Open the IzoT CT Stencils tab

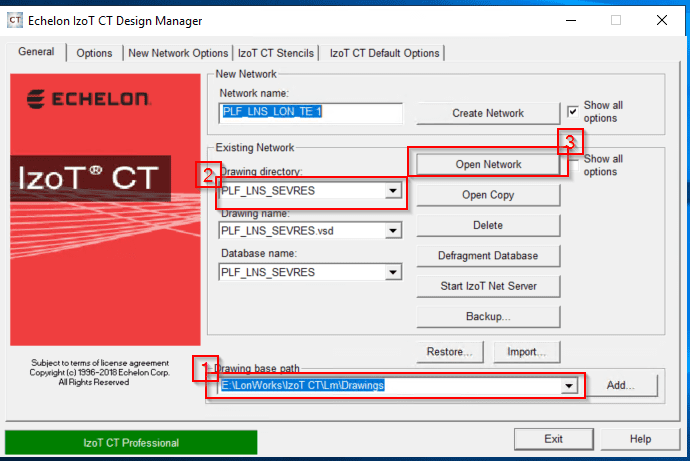[276, 53]
